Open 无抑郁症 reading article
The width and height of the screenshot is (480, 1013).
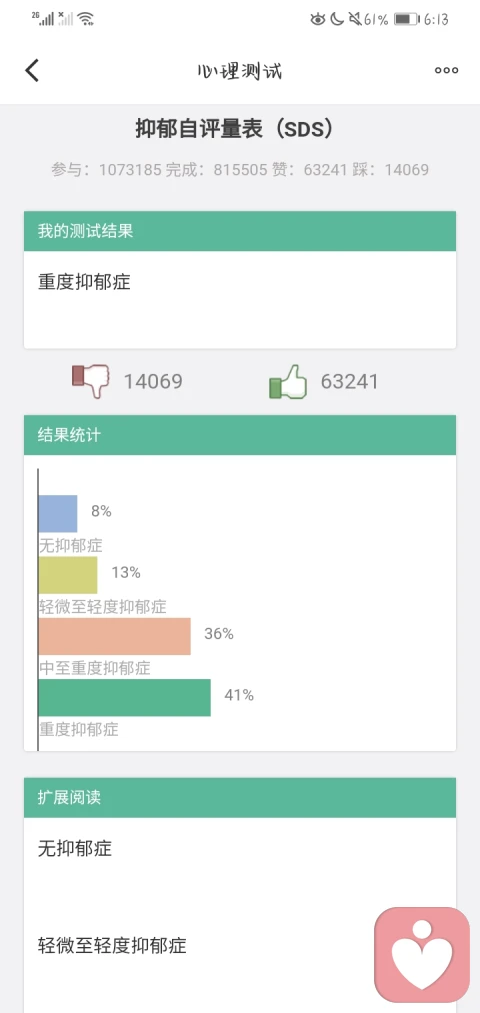click(75, 848)
